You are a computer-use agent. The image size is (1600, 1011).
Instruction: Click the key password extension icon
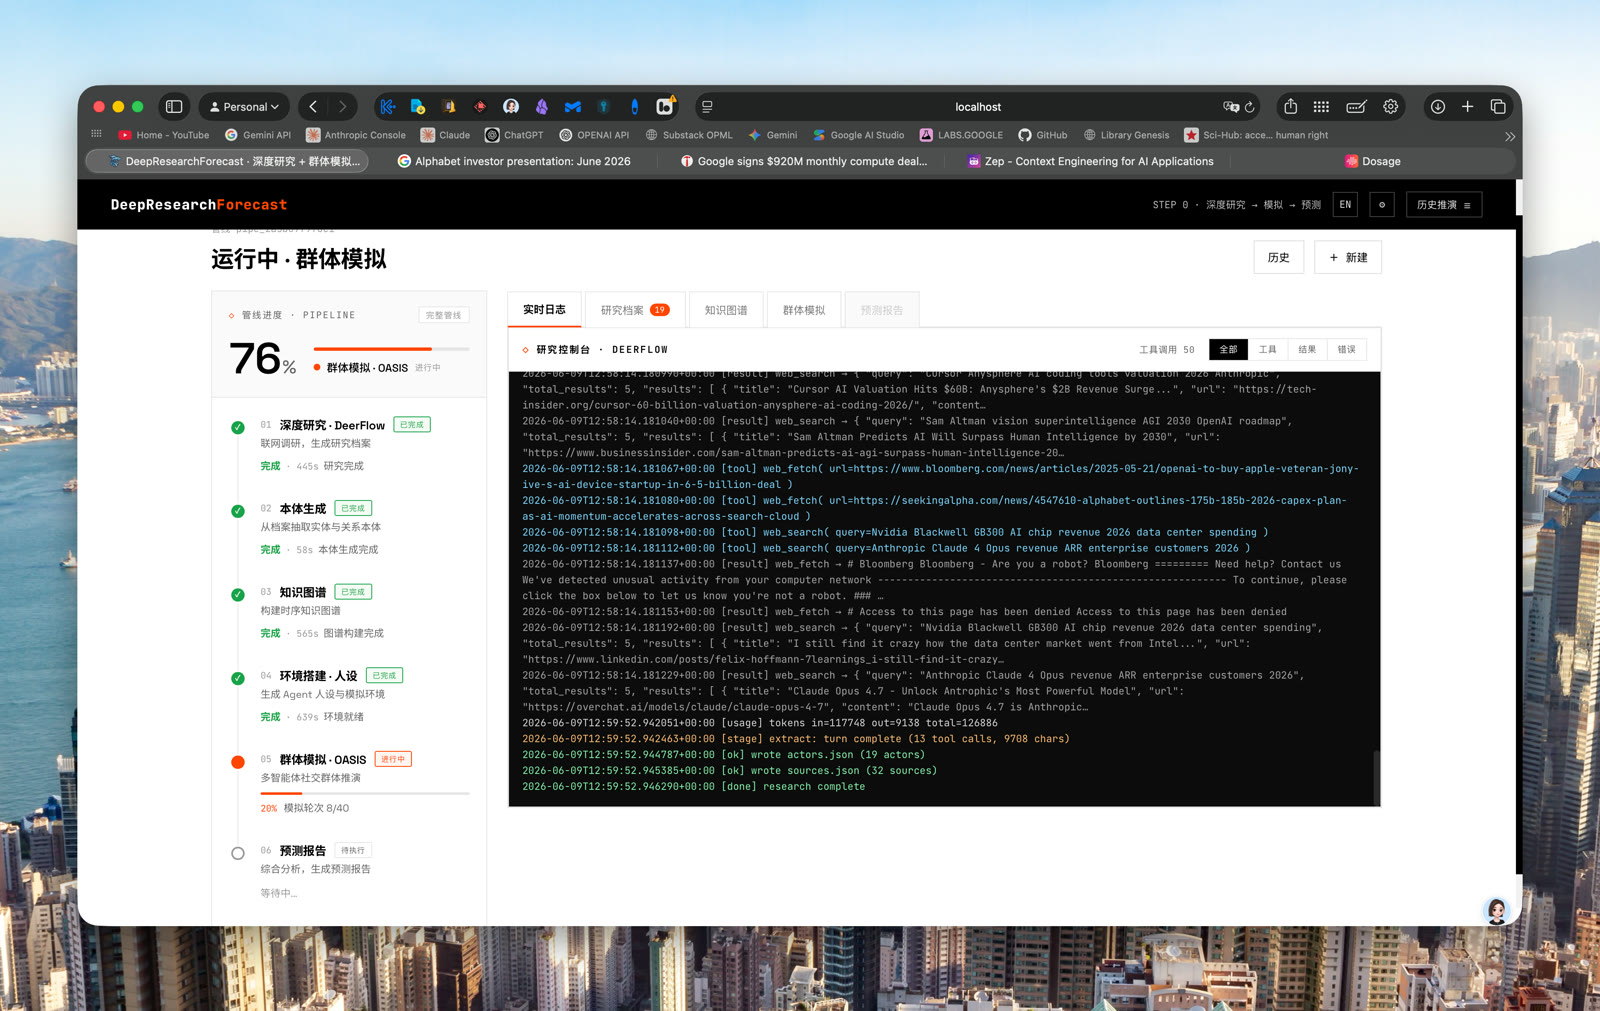point(604,107)
